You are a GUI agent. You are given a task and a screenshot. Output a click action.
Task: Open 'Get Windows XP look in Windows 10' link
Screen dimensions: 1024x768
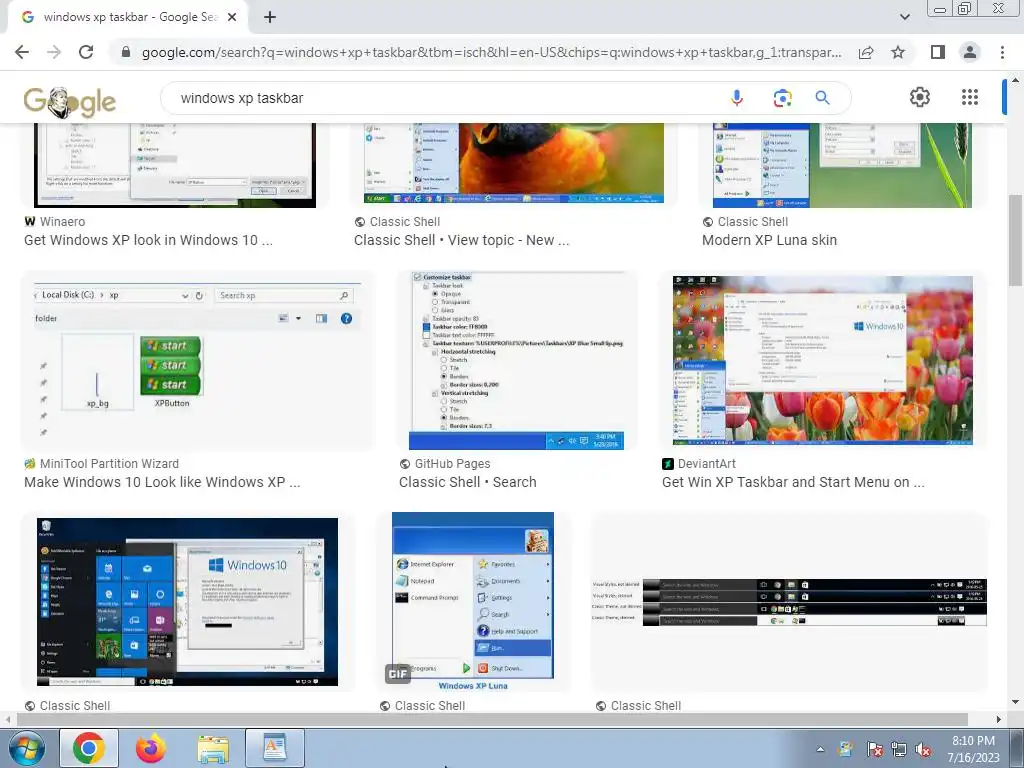(x=148, y=240)
